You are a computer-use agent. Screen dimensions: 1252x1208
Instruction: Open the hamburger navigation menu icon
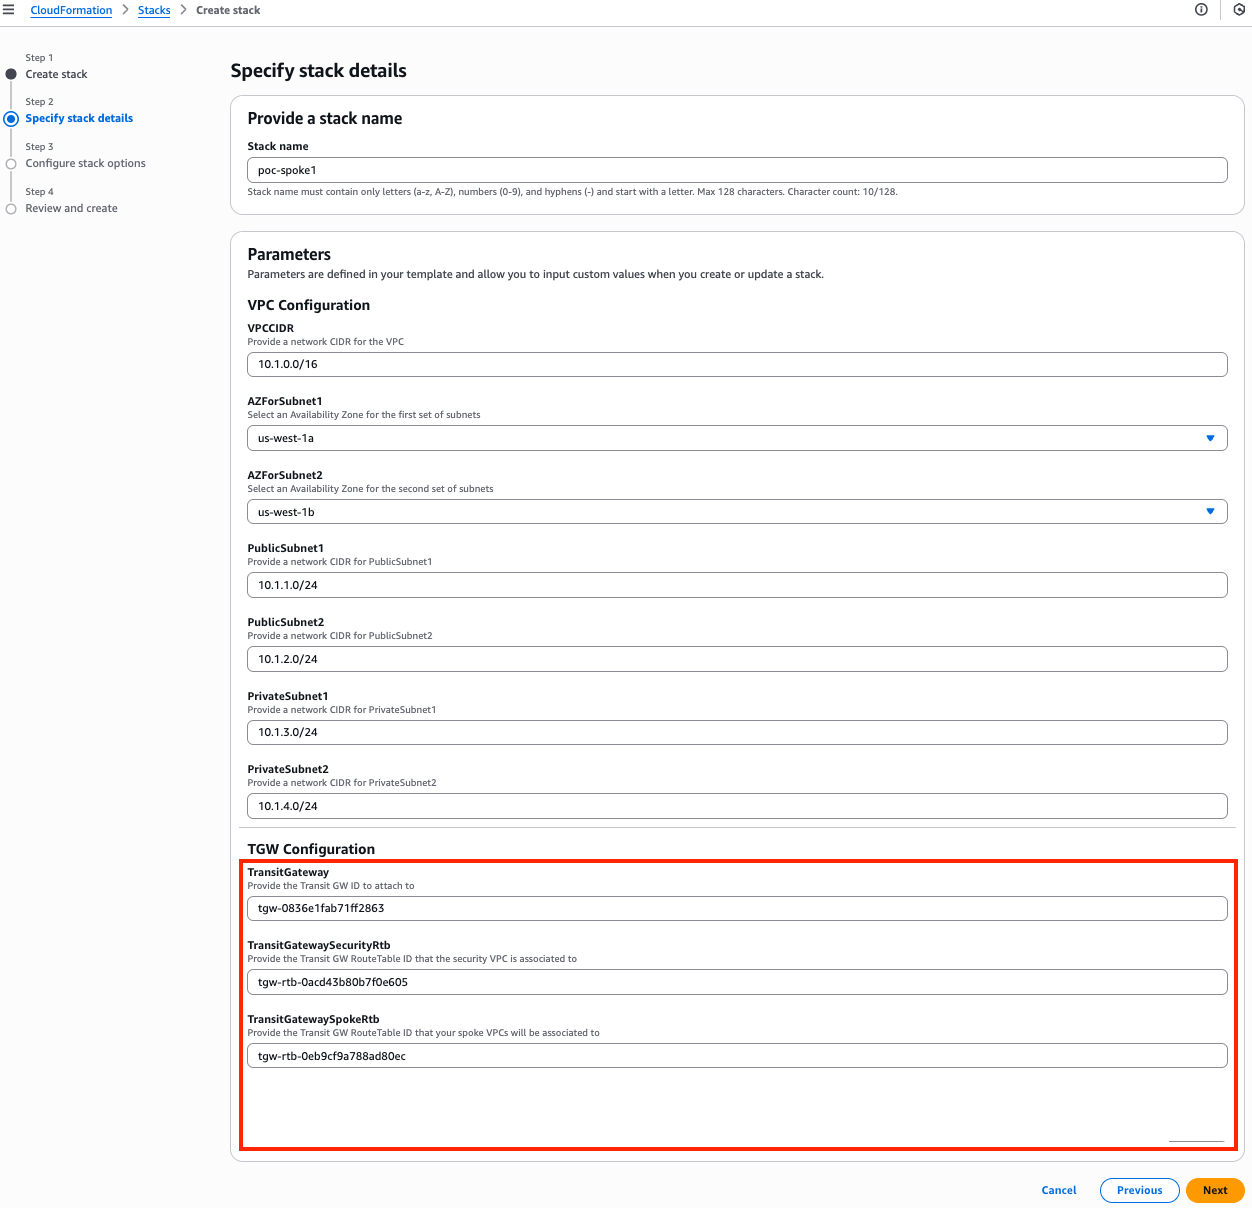point(8,10)
